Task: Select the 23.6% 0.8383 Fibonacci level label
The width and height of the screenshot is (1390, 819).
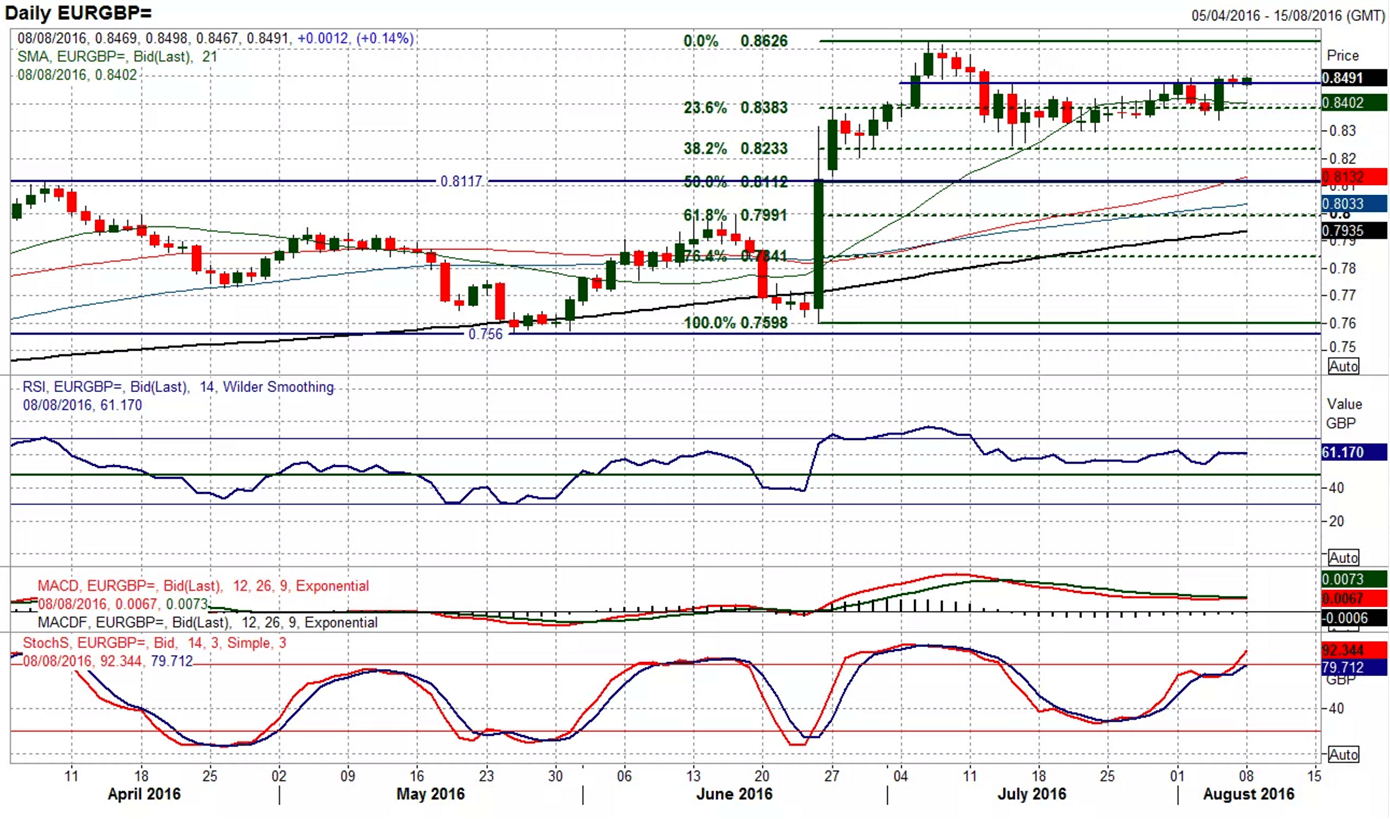Action: coord(738,107)
